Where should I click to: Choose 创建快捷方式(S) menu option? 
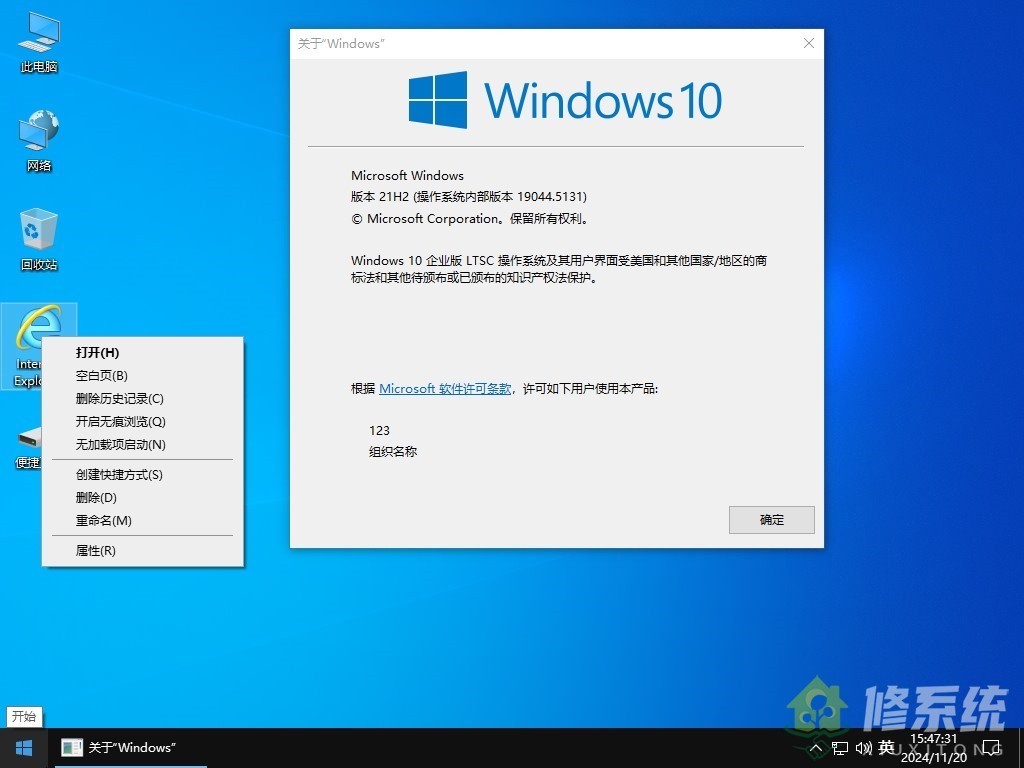[x=118, y=474]
